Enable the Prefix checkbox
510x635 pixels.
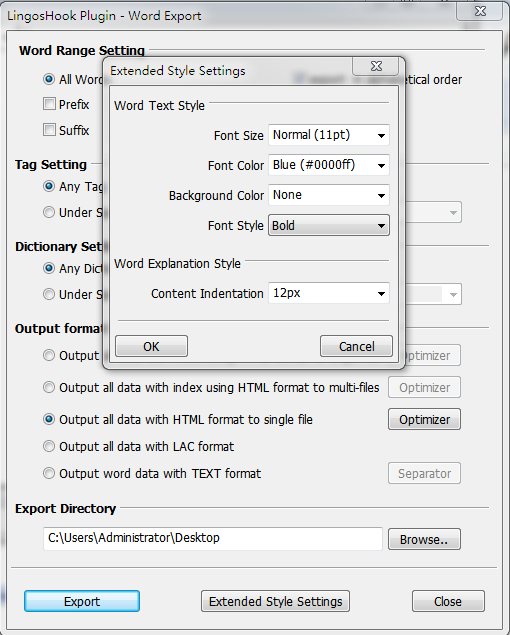[x=49, y=104]
